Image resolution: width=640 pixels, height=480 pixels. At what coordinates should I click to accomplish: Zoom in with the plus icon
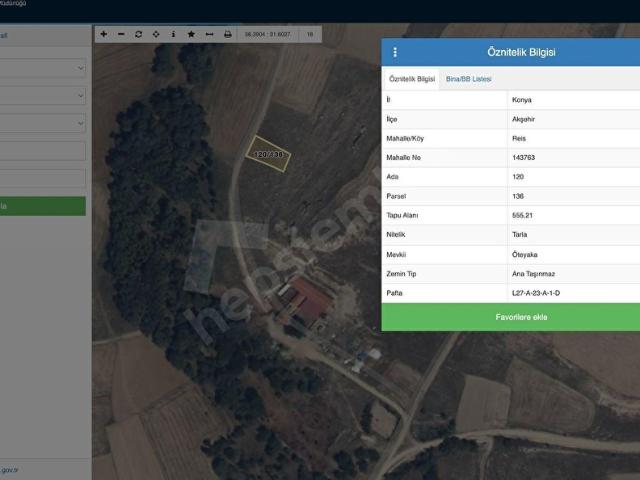pyautogui.click(x=104, y=34)
